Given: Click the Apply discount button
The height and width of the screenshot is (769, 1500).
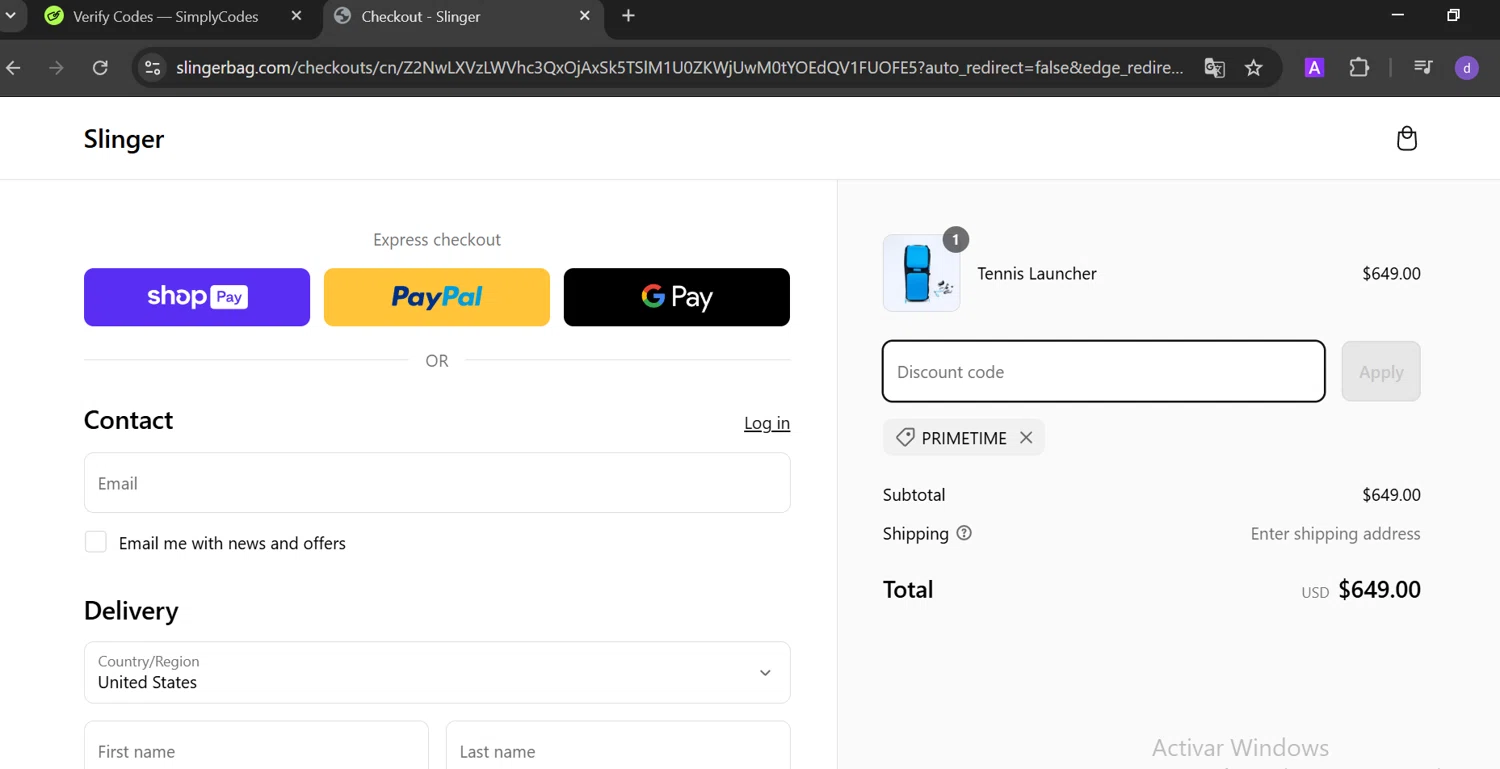Looking at the screenshot, I should [x=1381, y=371].
